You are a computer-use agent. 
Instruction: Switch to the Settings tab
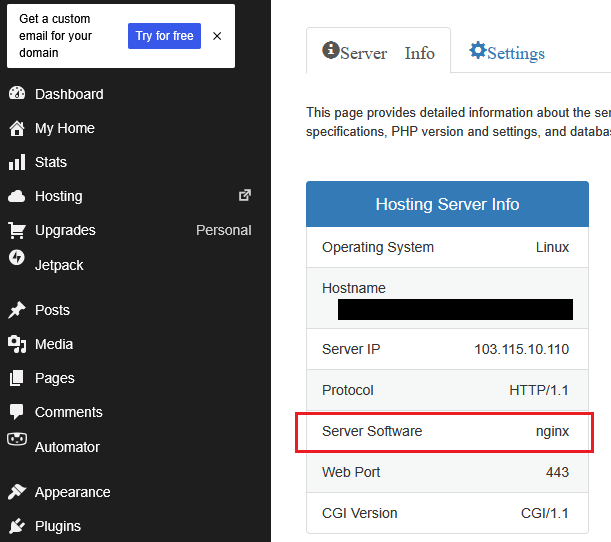coord(507,51)
